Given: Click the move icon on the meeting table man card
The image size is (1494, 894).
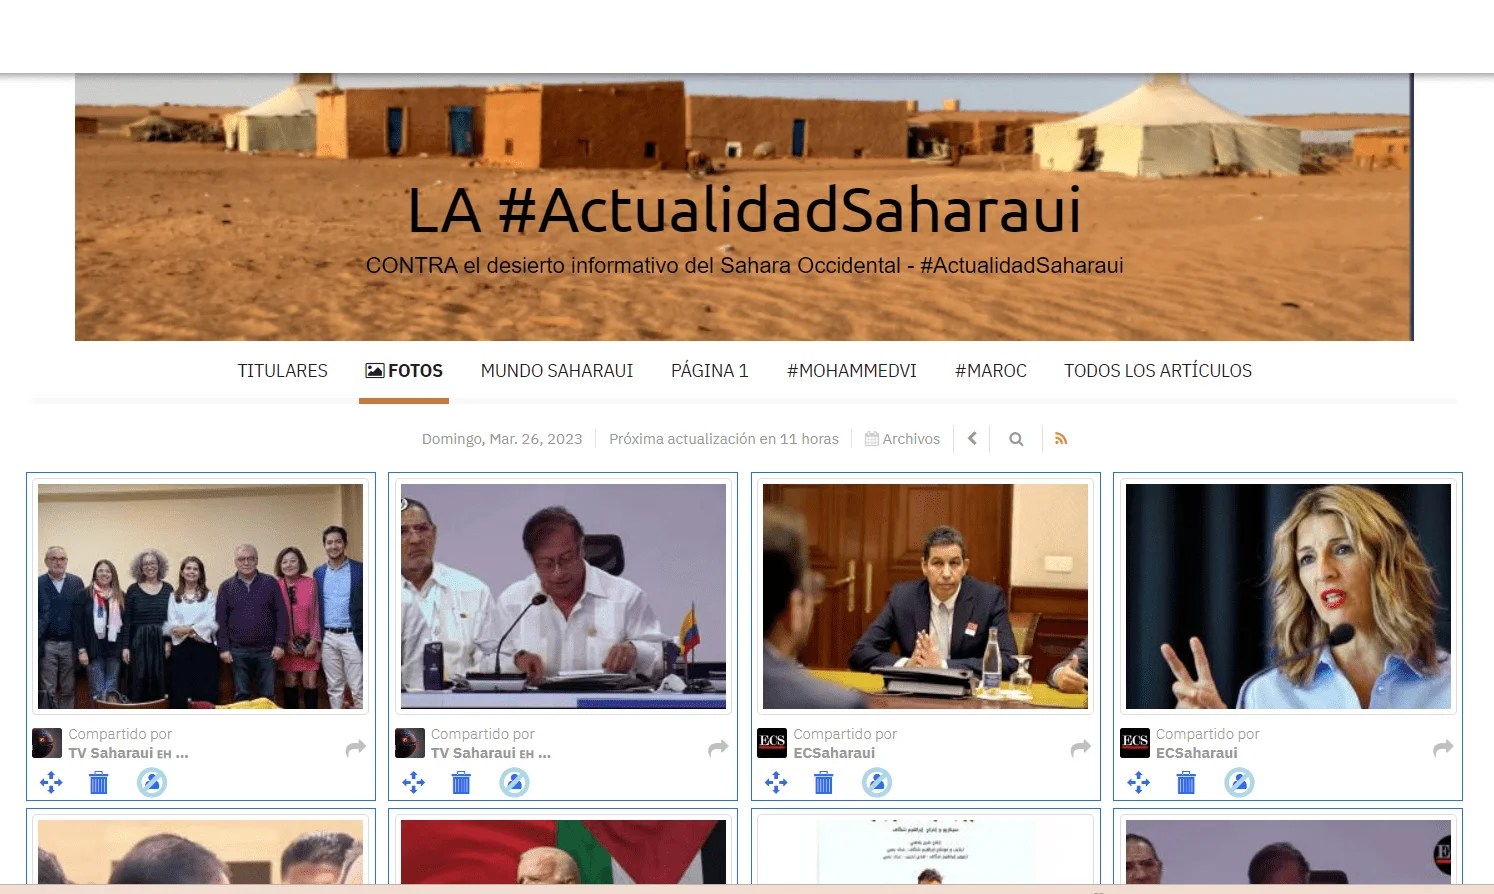Looking at the screenshot, I should click(776, 783).
